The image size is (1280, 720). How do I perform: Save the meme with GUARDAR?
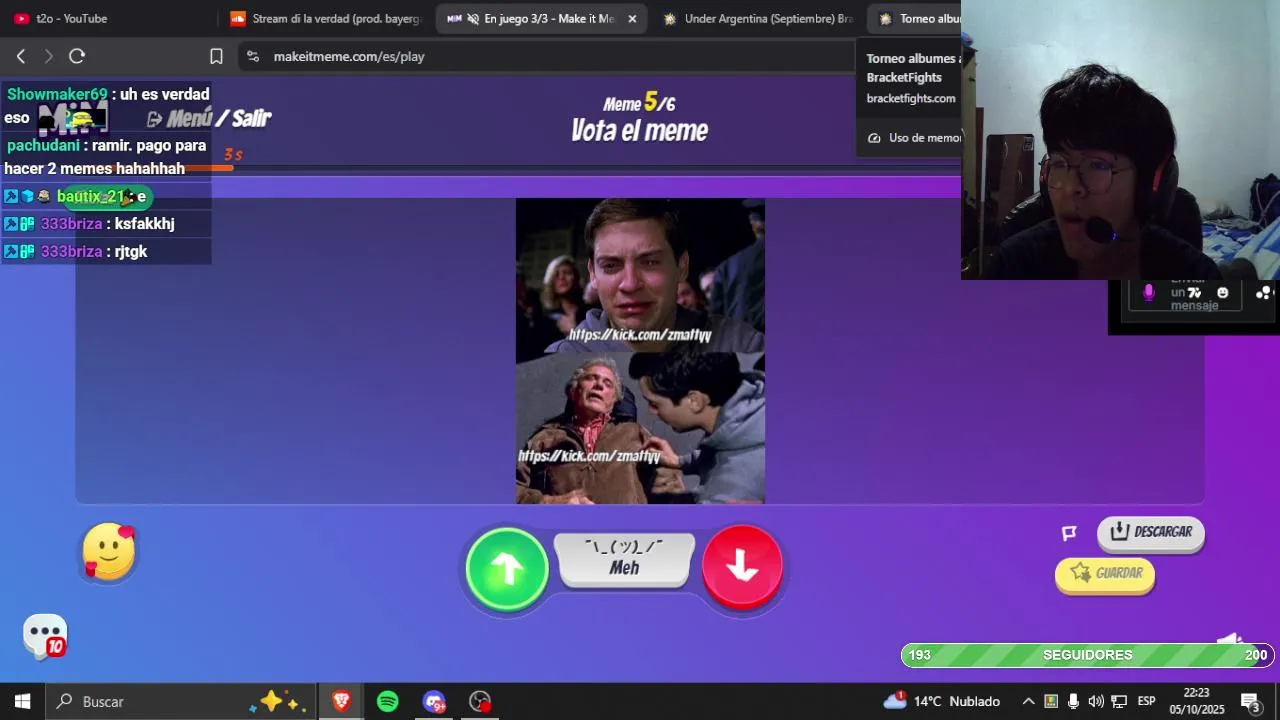(x=1105, y=574)
